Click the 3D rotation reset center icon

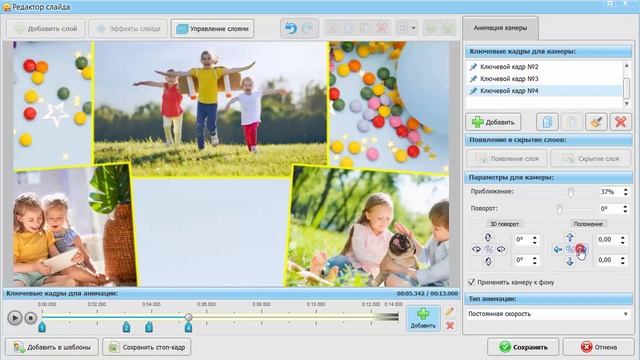[488, 249]
